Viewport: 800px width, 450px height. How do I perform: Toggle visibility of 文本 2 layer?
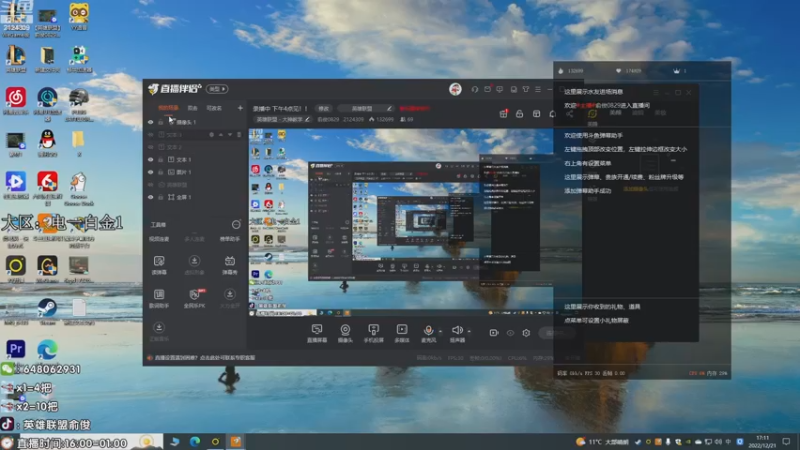(x=151, y=147)
